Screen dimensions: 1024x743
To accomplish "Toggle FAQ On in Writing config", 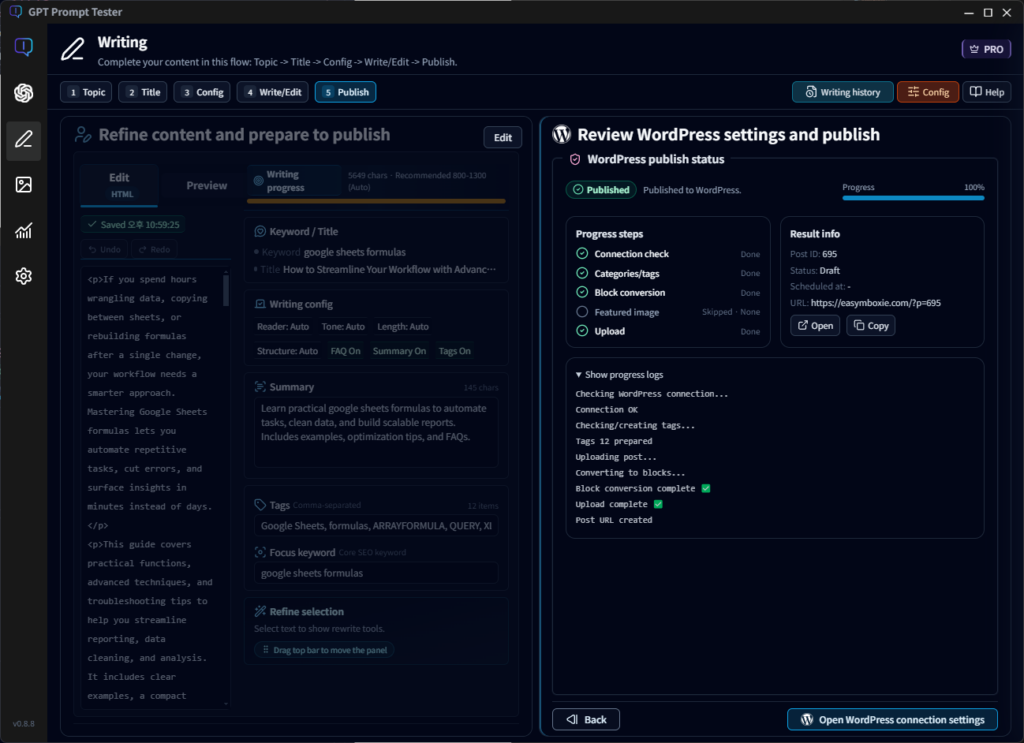I will pyautogui.click(x=345, y=351).
